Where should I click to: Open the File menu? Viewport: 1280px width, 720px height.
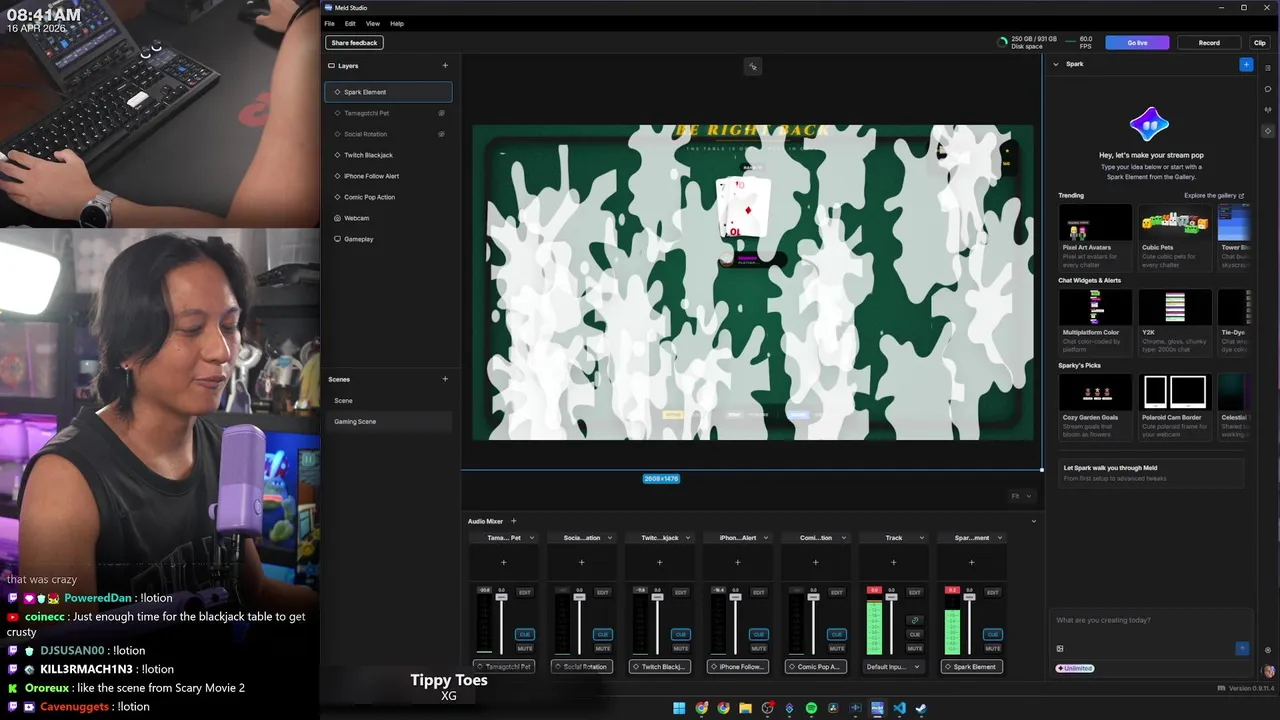tap(329, 23)
